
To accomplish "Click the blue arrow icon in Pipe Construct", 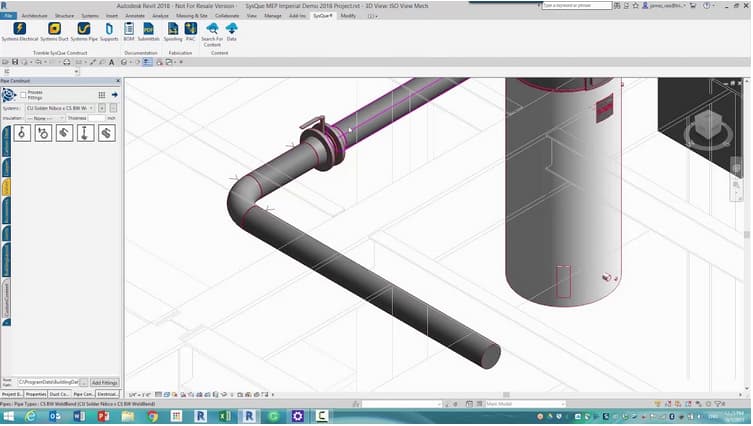I will coord(115,95).
